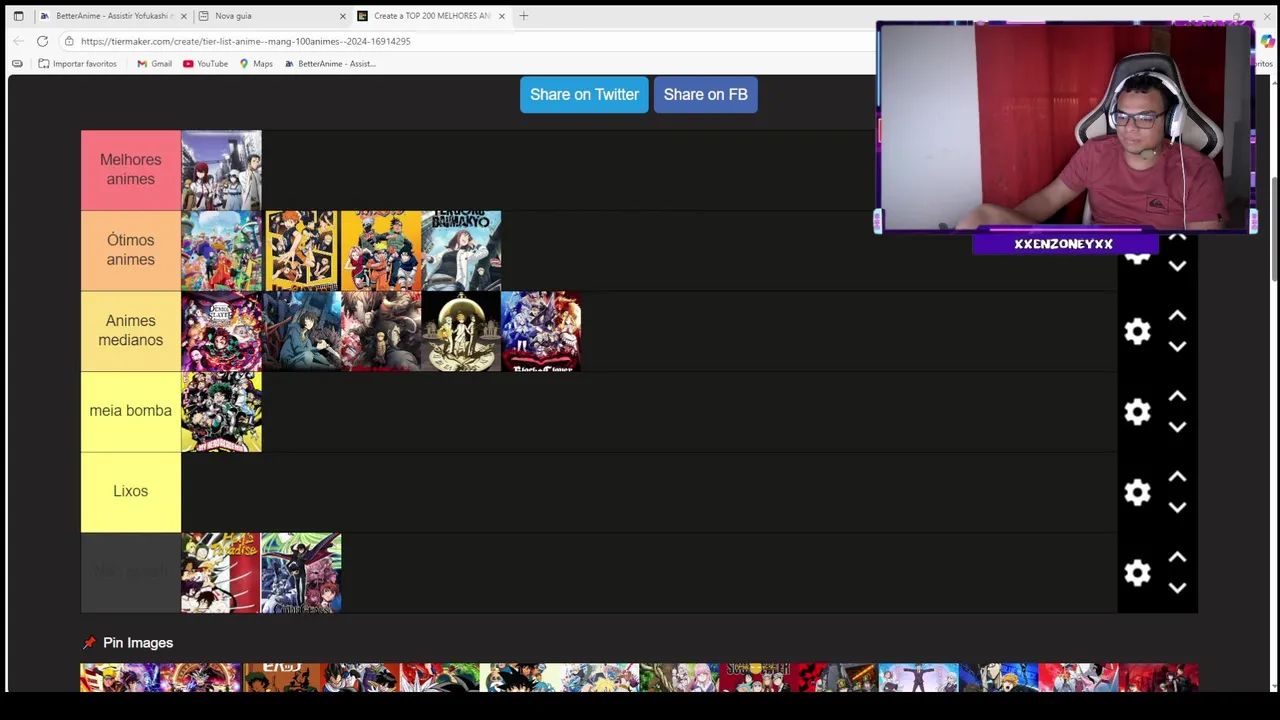
Task: Open Gmail bookmark
Action: tap(154, 64)
